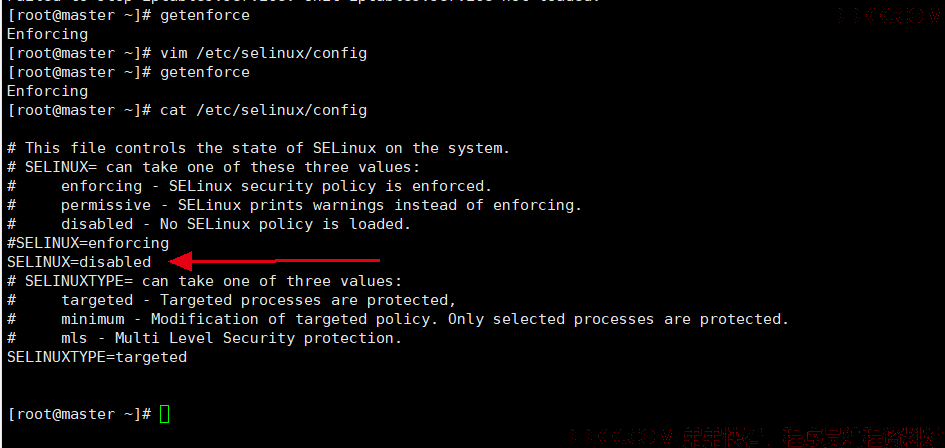Click the red arrow annotation
Screen dimensions: 945x448
(274, 261)
